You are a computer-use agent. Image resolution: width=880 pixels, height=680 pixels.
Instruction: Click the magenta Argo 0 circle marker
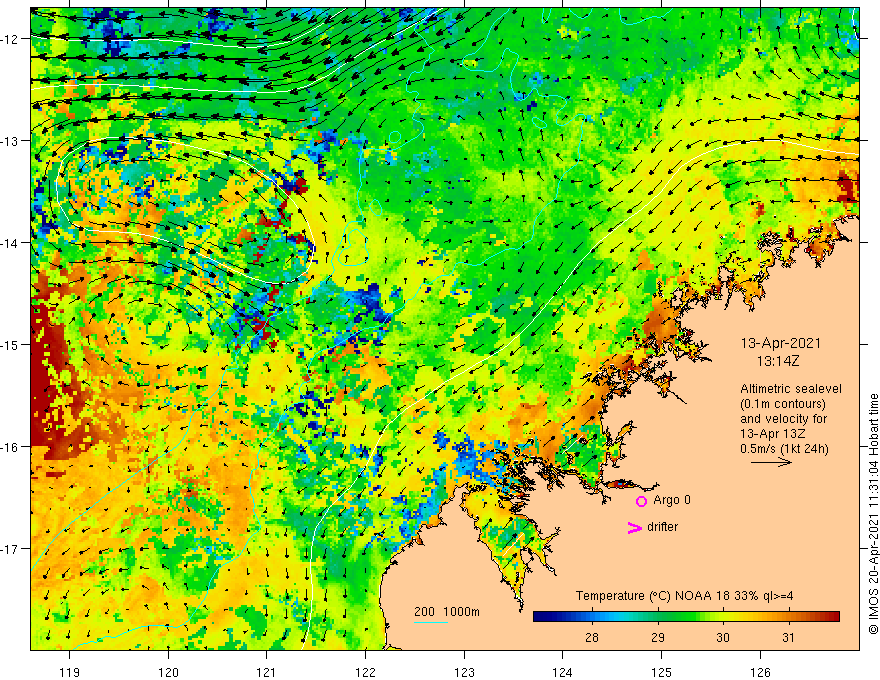(641, 501)
